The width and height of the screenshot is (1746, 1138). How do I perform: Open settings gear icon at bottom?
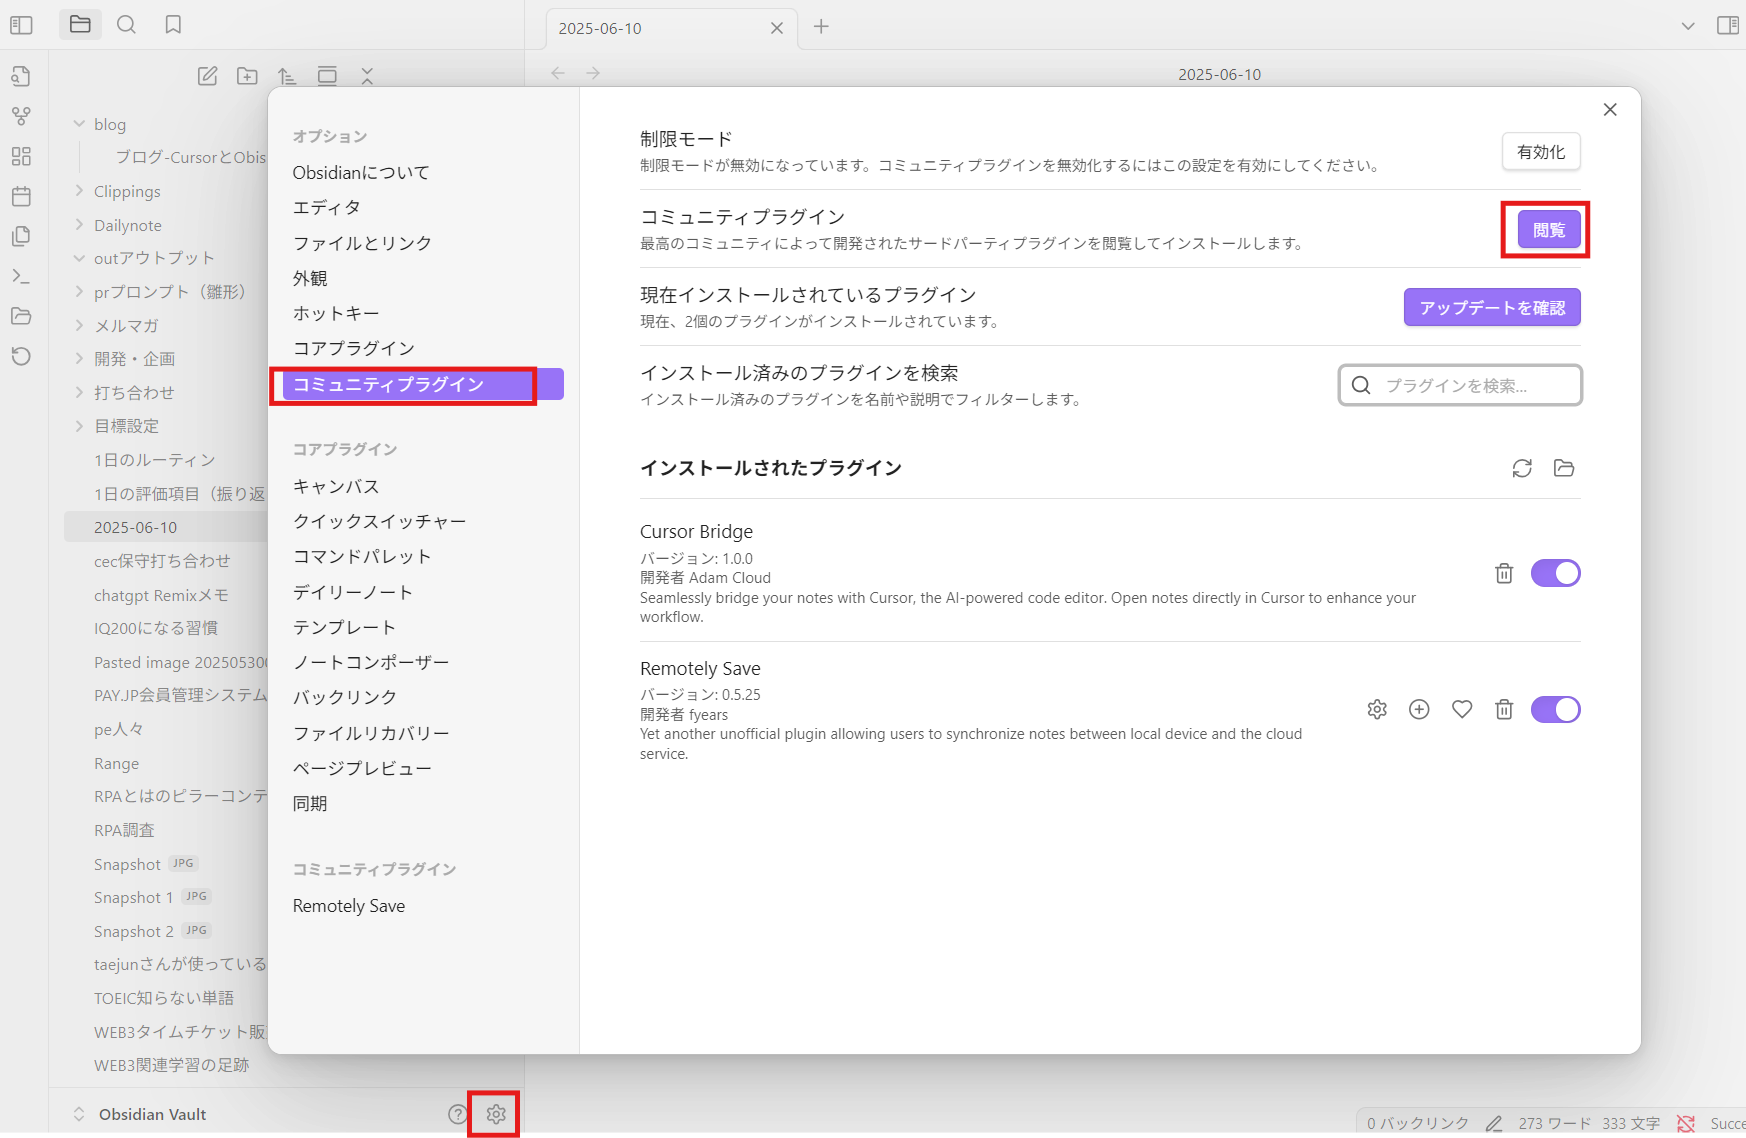[496, 1114]
